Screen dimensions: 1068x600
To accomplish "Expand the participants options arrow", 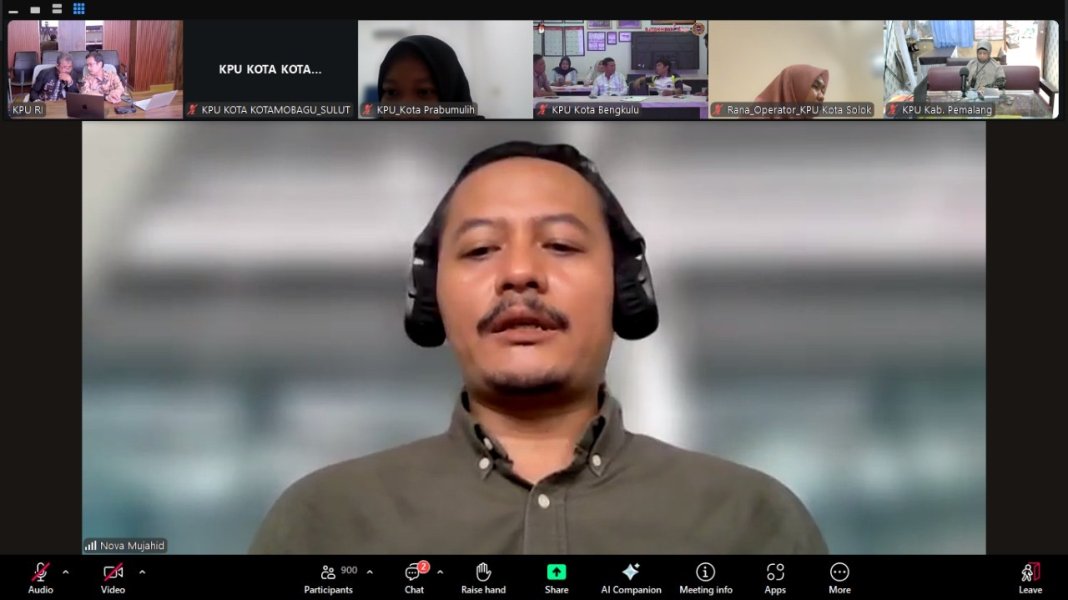I will click(370, 572).
